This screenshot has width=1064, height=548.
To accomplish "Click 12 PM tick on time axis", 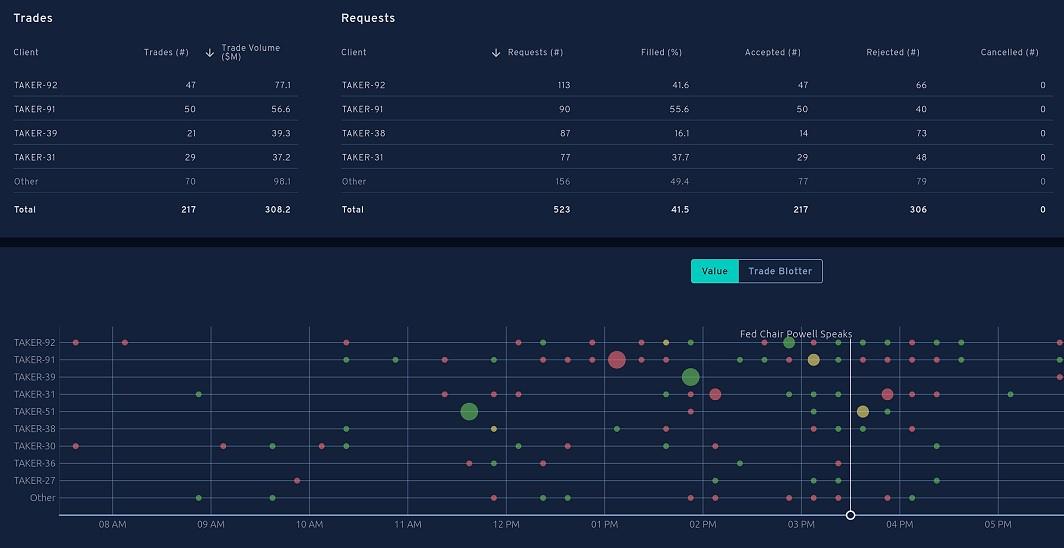I will tap(506, 525).
